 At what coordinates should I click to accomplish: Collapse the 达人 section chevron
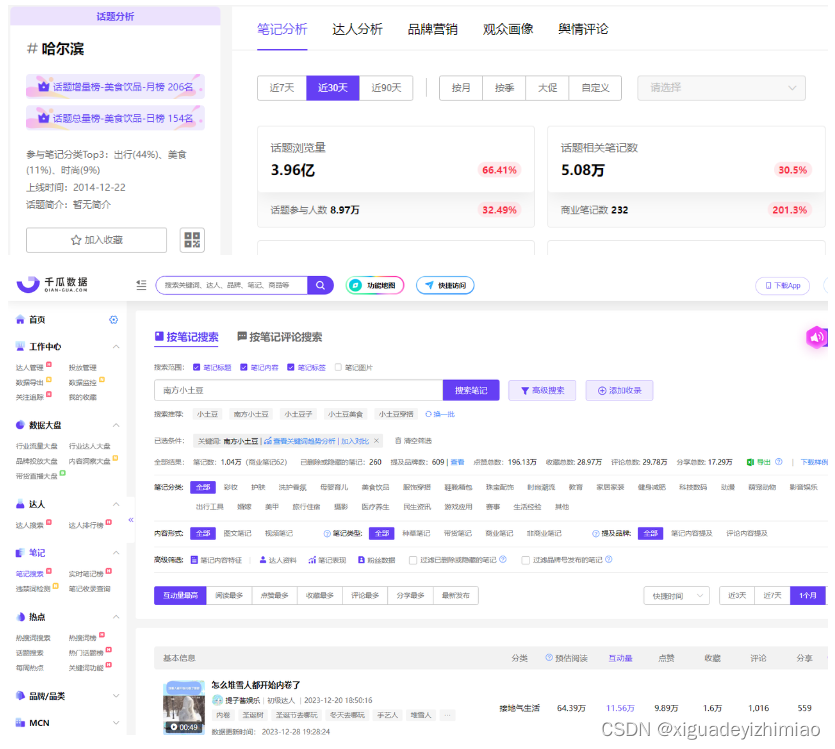pos(116,504)
